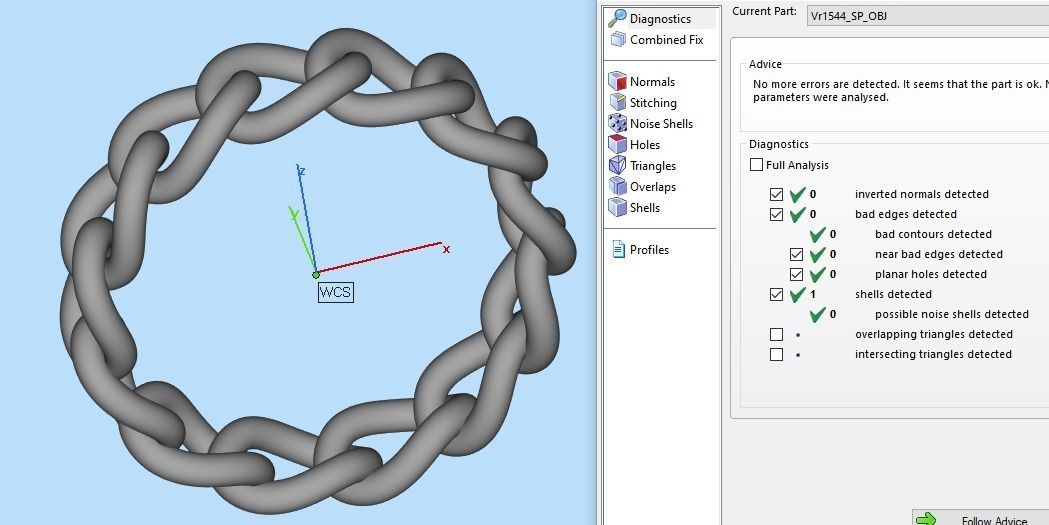The width and height of the screenshot is (1049, 525).
Task: Click the green Follow Advice arrow icon
Action: pos(926,520)
